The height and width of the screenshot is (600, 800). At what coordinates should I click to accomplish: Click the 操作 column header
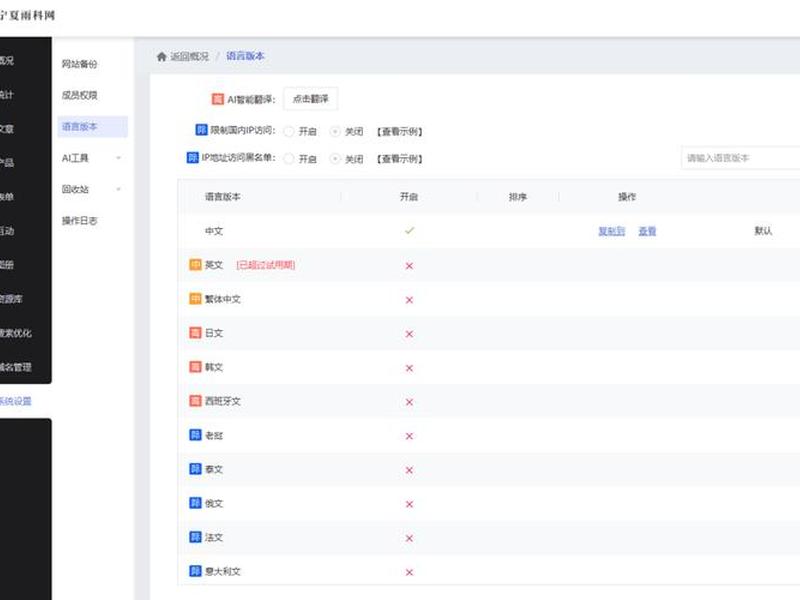click(627, 197)
